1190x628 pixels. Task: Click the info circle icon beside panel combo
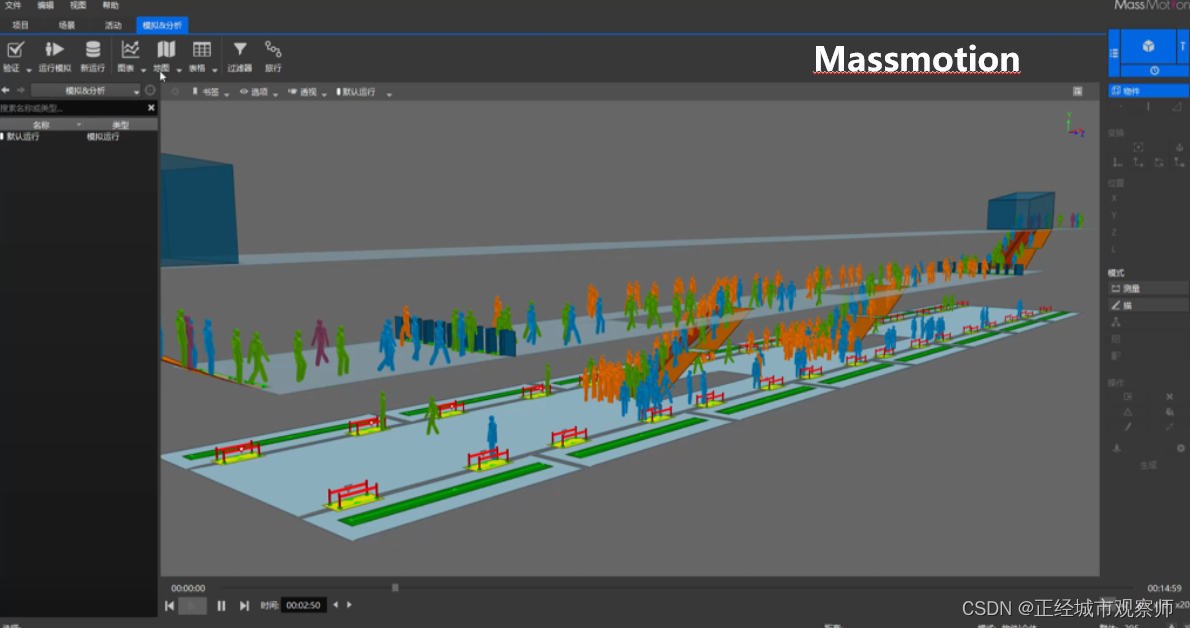150,90
